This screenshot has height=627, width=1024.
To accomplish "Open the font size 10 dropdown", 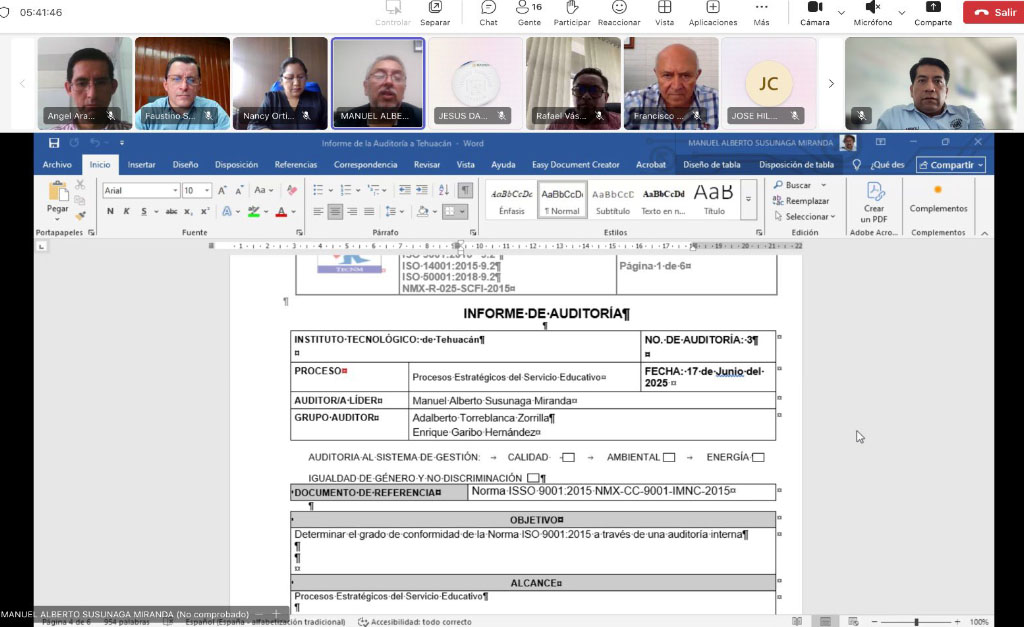I will pyautogui.click(x=207, y=190).
